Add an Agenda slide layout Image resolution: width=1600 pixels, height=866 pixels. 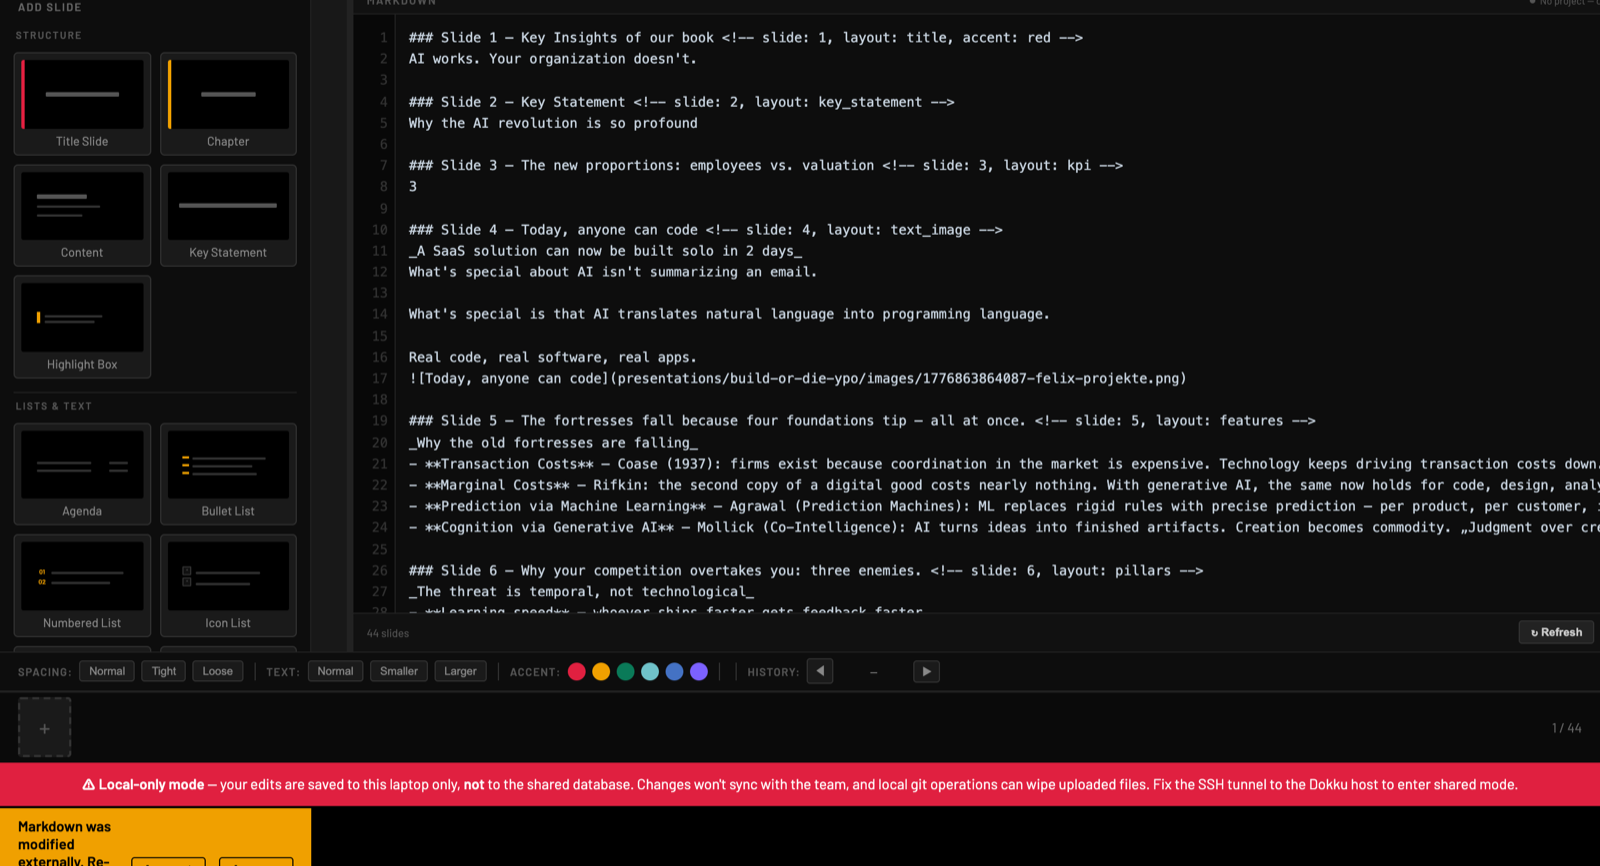pyautogui.click(x=82, y=474)
